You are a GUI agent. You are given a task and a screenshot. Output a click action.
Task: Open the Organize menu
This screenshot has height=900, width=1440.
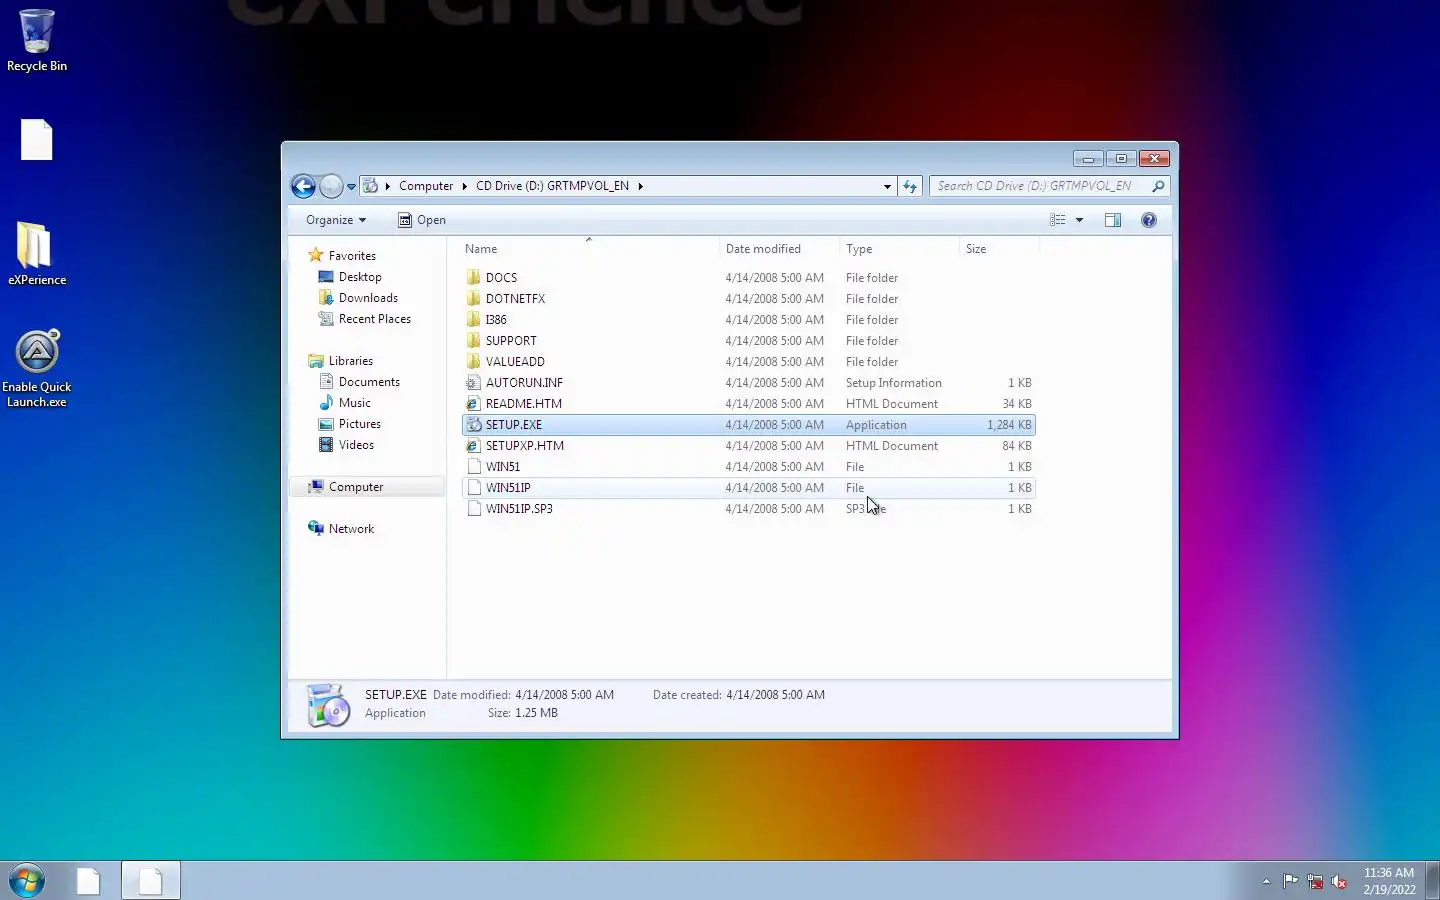point(336,220)
